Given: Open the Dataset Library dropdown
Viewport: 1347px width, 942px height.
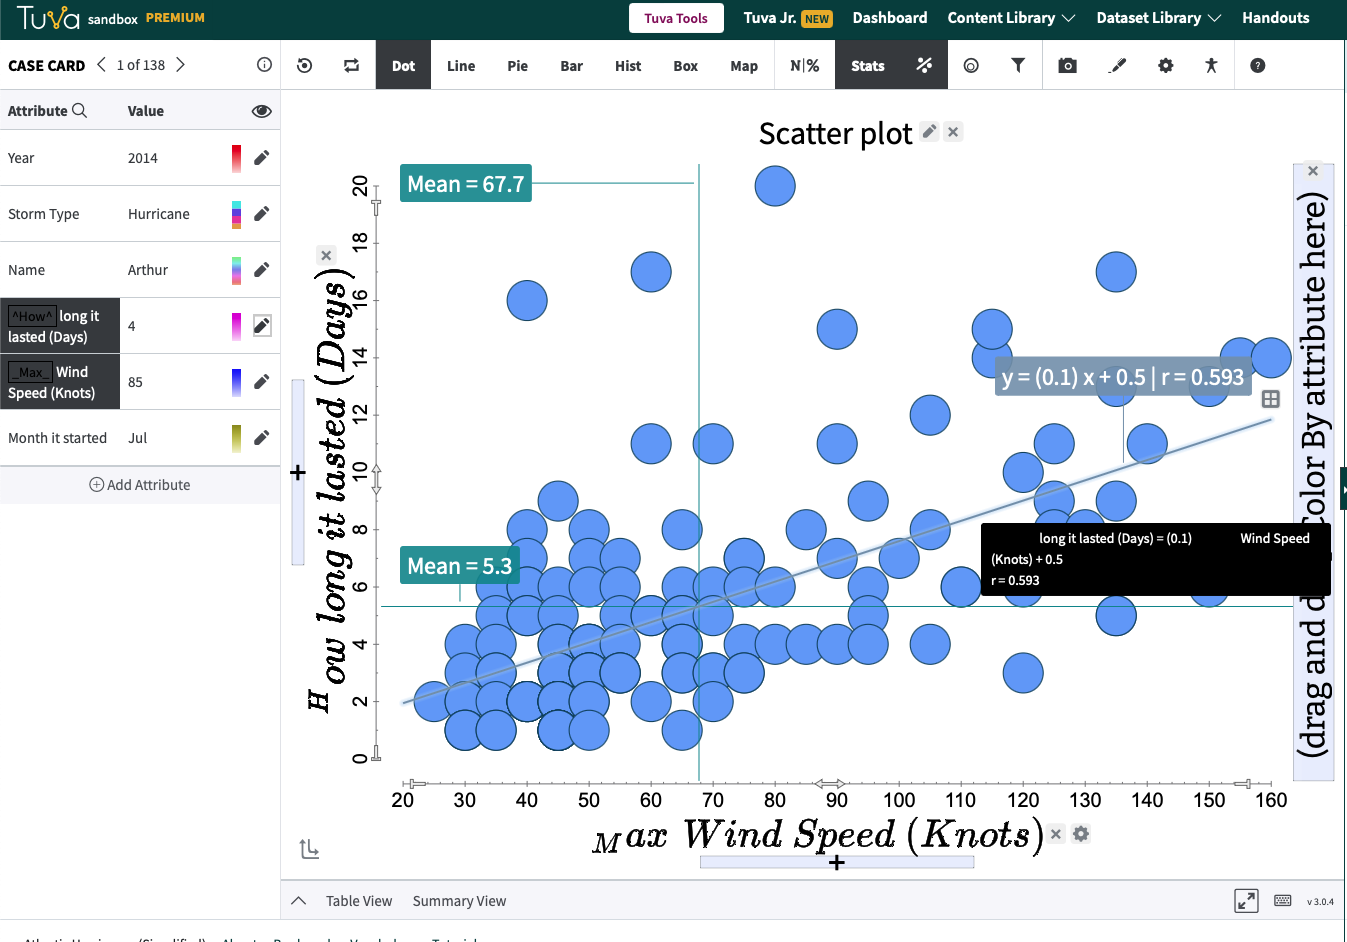Looking at the screenshot, I should point(1158,18).
